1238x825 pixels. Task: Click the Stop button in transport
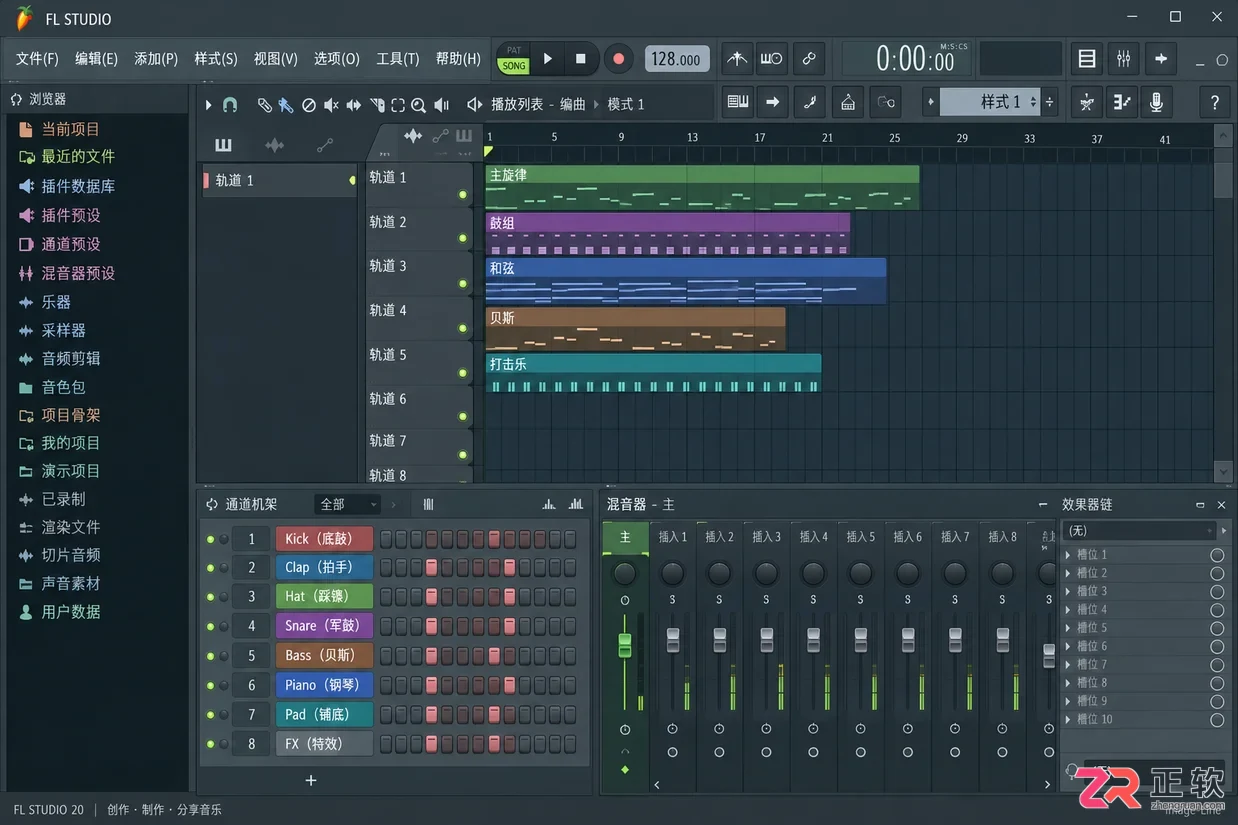(x=580, y=59)
